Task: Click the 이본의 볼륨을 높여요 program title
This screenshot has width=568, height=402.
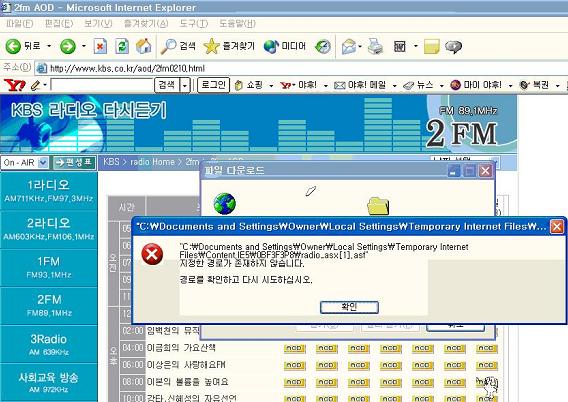Action: coord(187,382)
